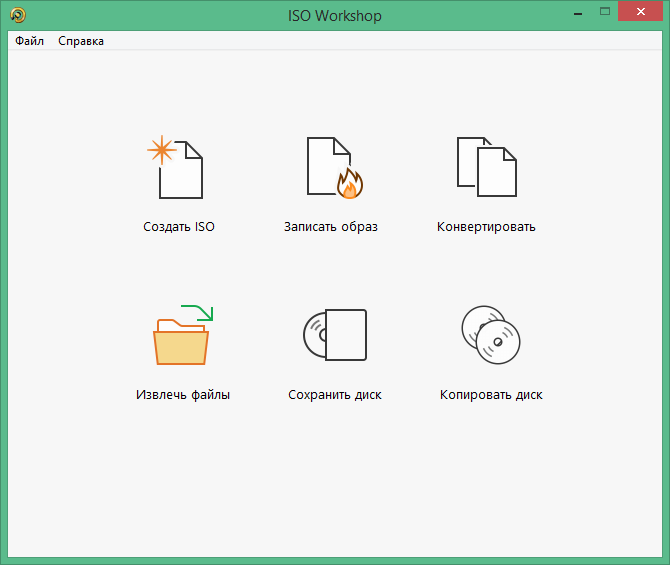Image resolution: width=670 pixels, height=565 pixels.
Task: Click the ISO Workshop app icon in title bar
Action: (17, 16)
